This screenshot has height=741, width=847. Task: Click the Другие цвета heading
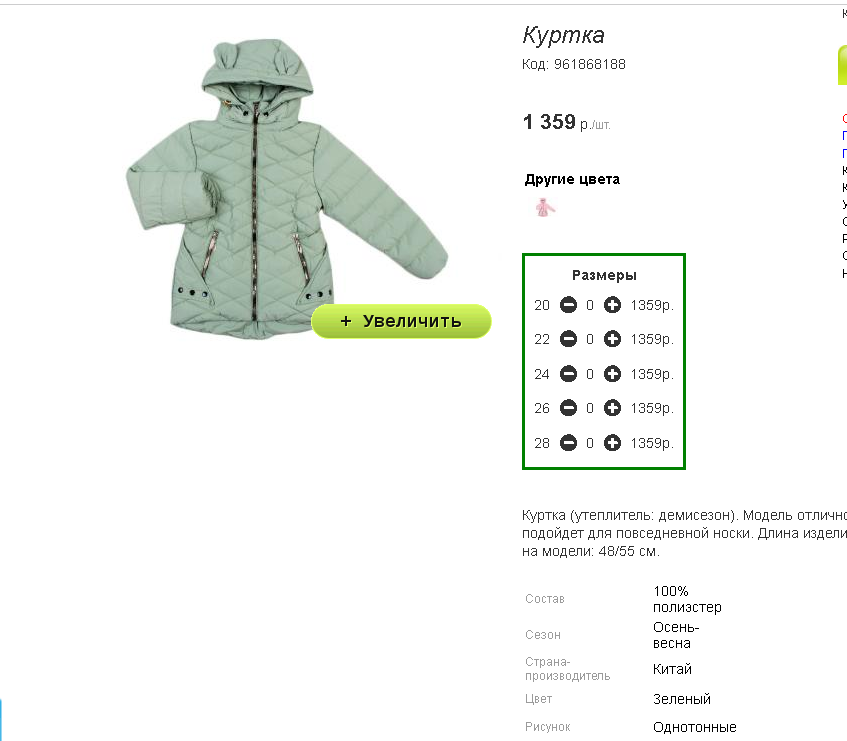[x=572, y=179]
